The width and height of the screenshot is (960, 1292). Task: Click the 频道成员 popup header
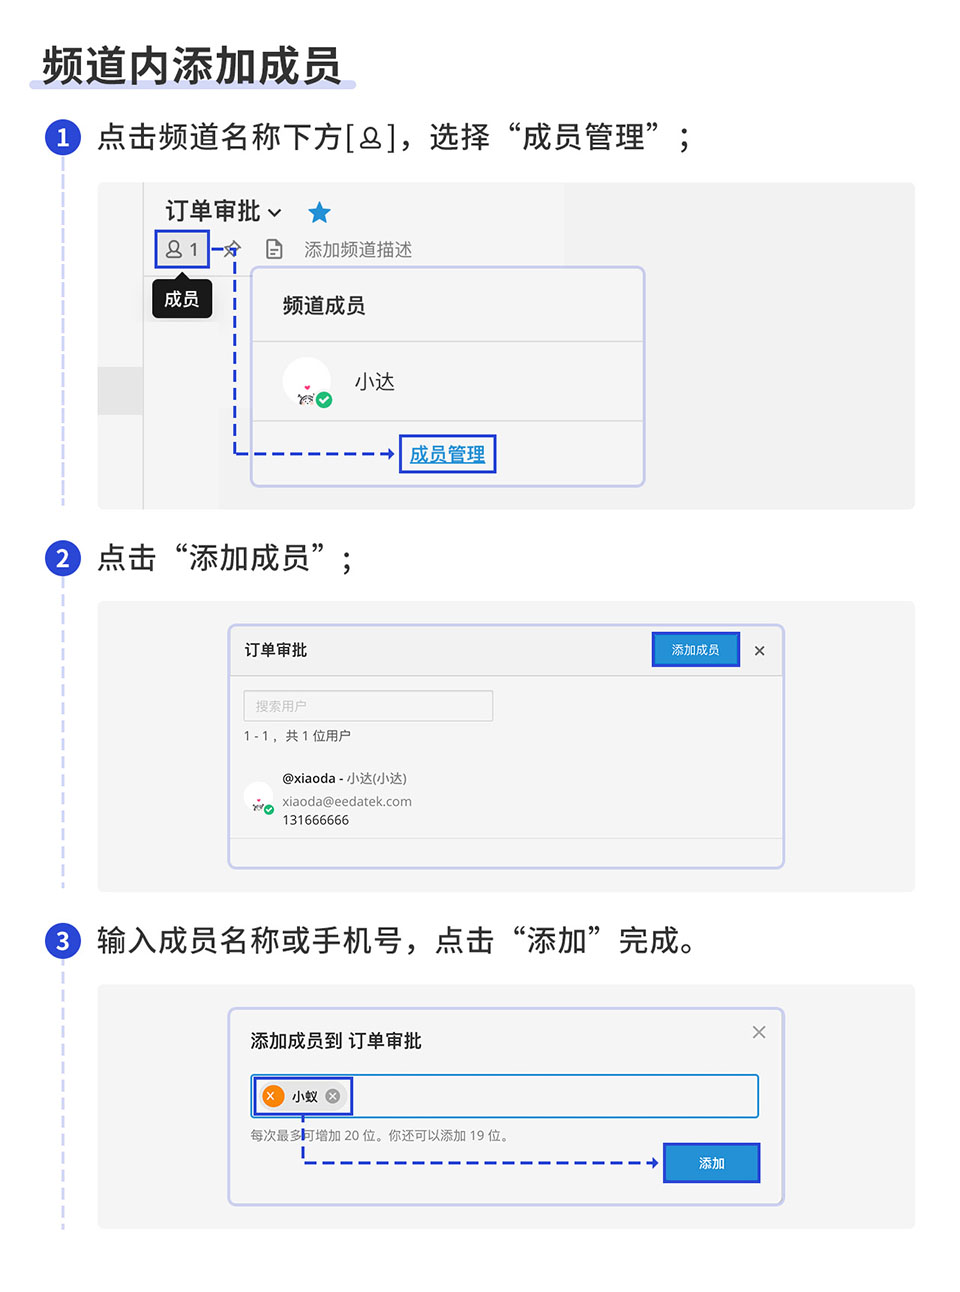[447, 305]
